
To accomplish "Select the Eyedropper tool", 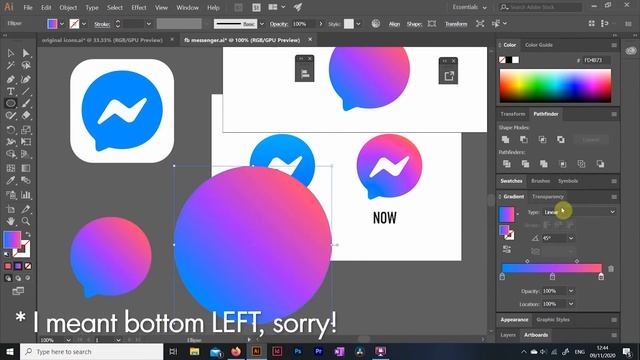I will tap(11, 180).
